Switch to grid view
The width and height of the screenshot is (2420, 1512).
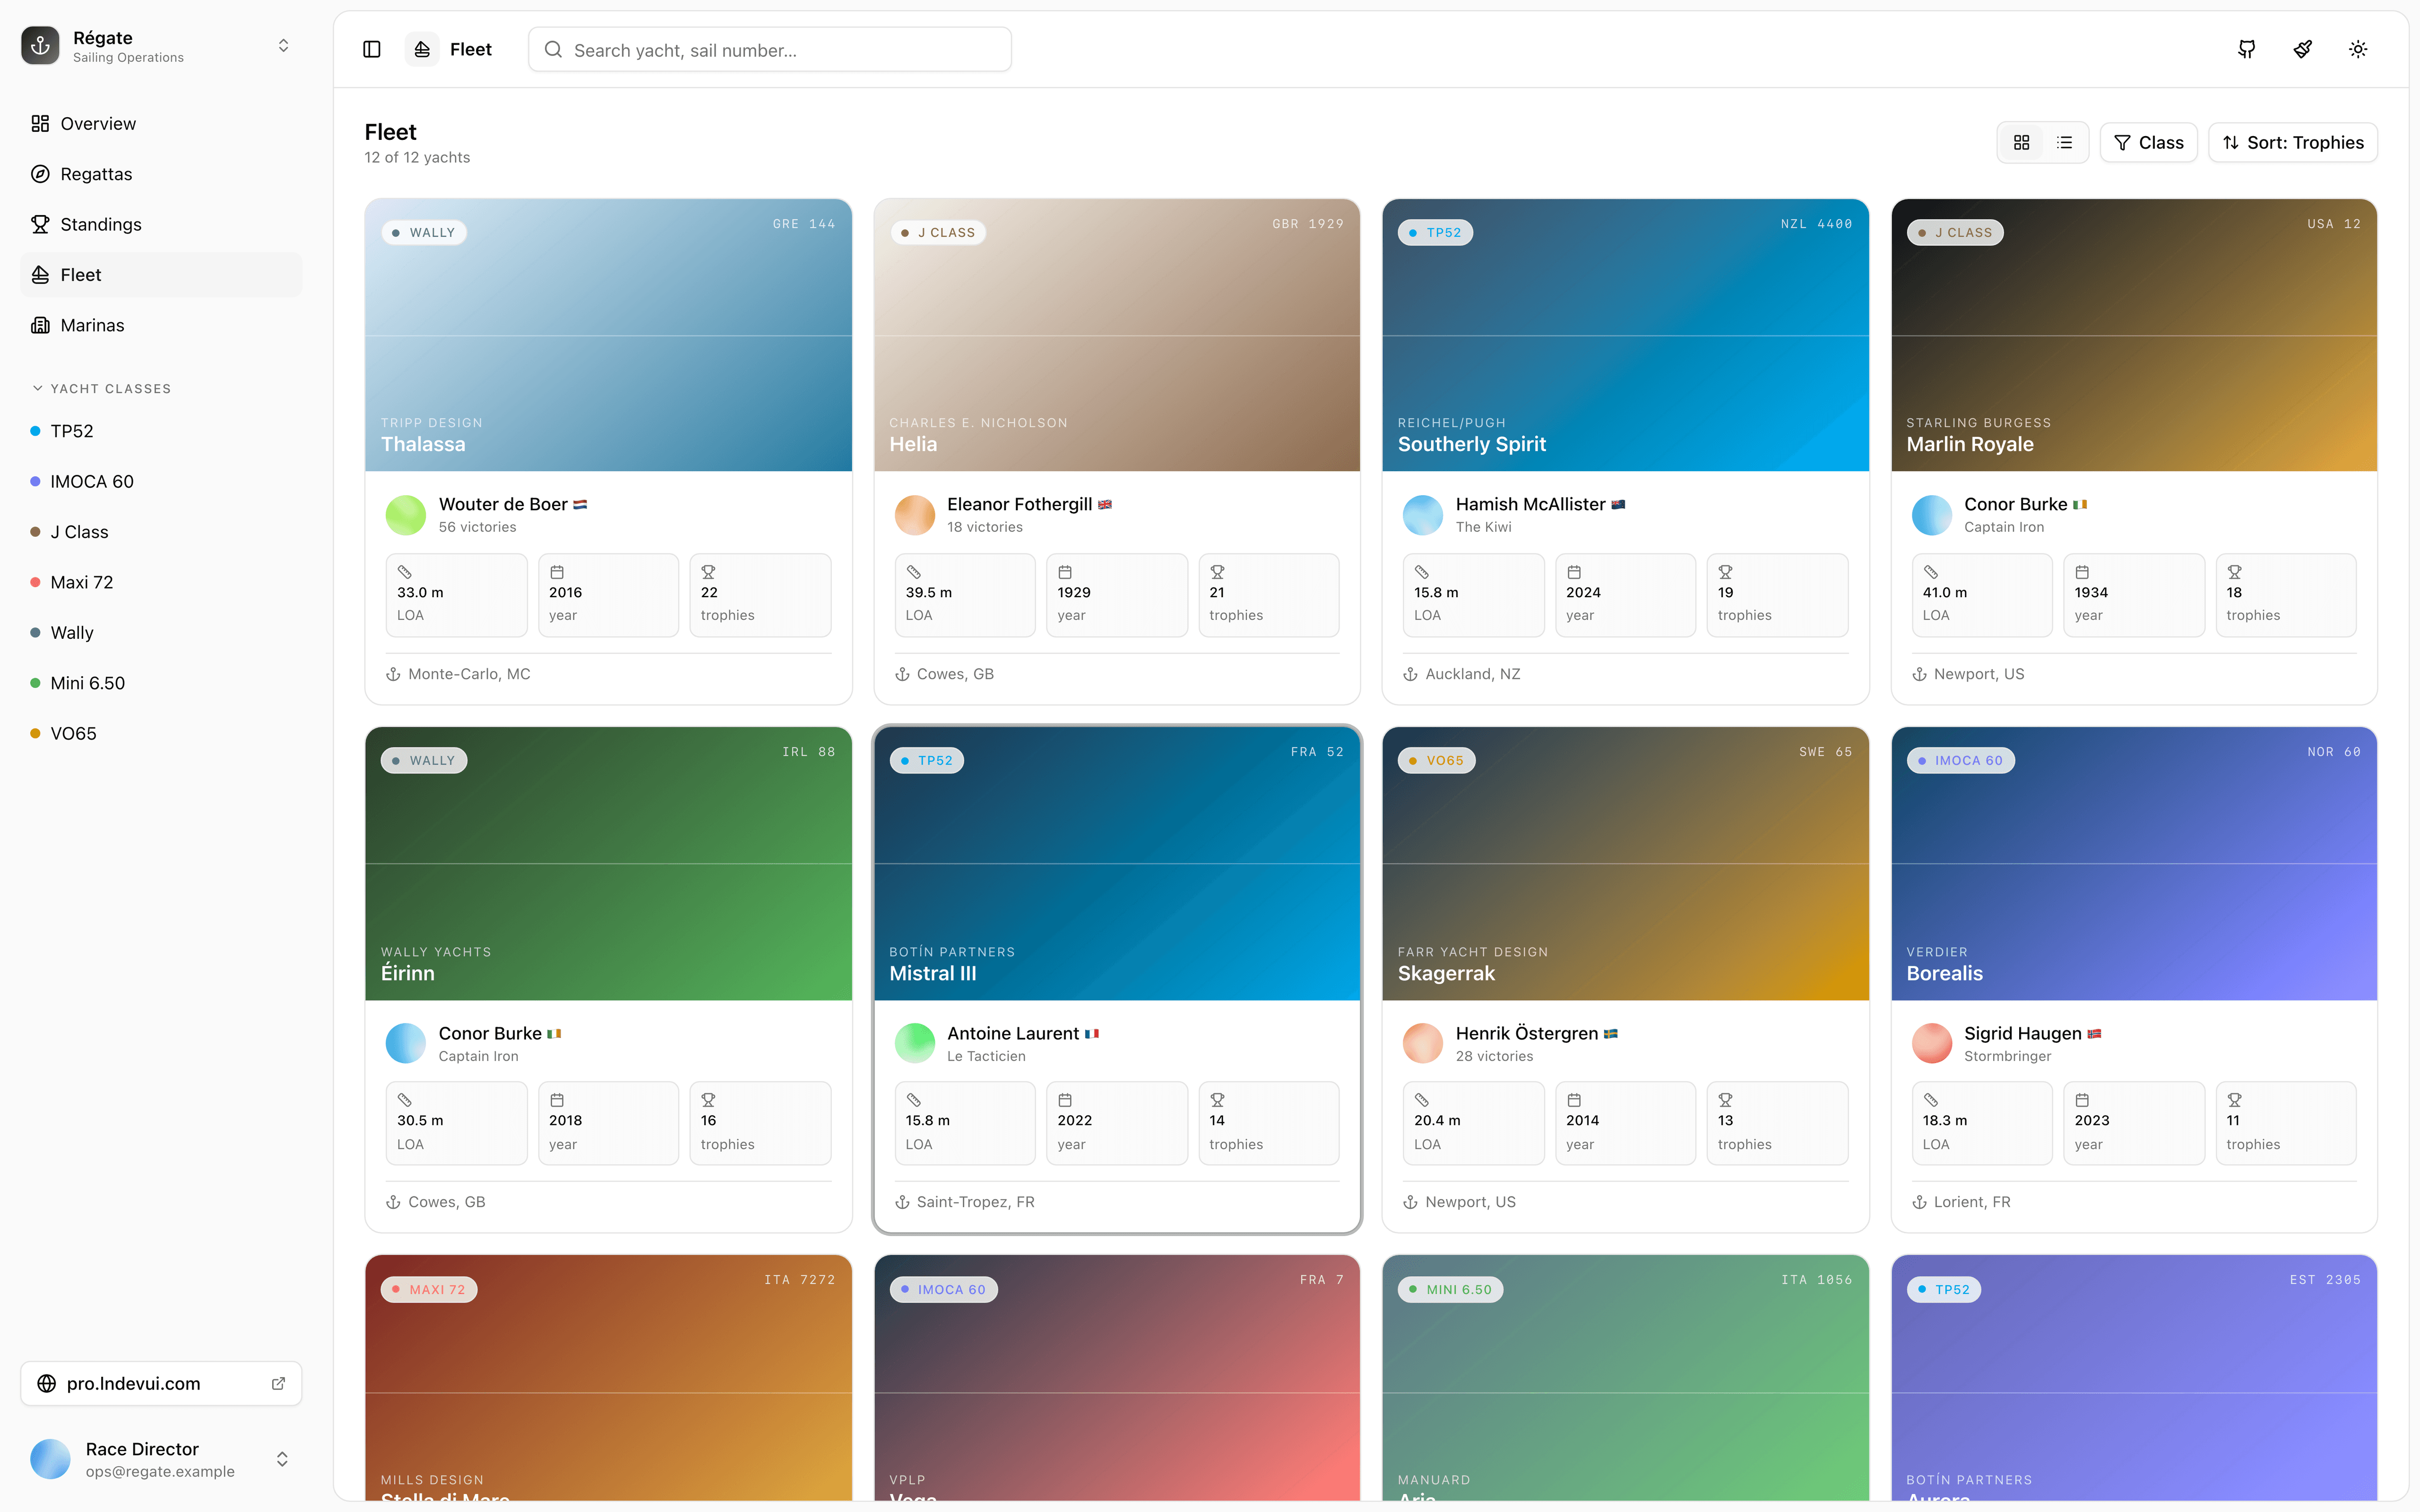2021,143
